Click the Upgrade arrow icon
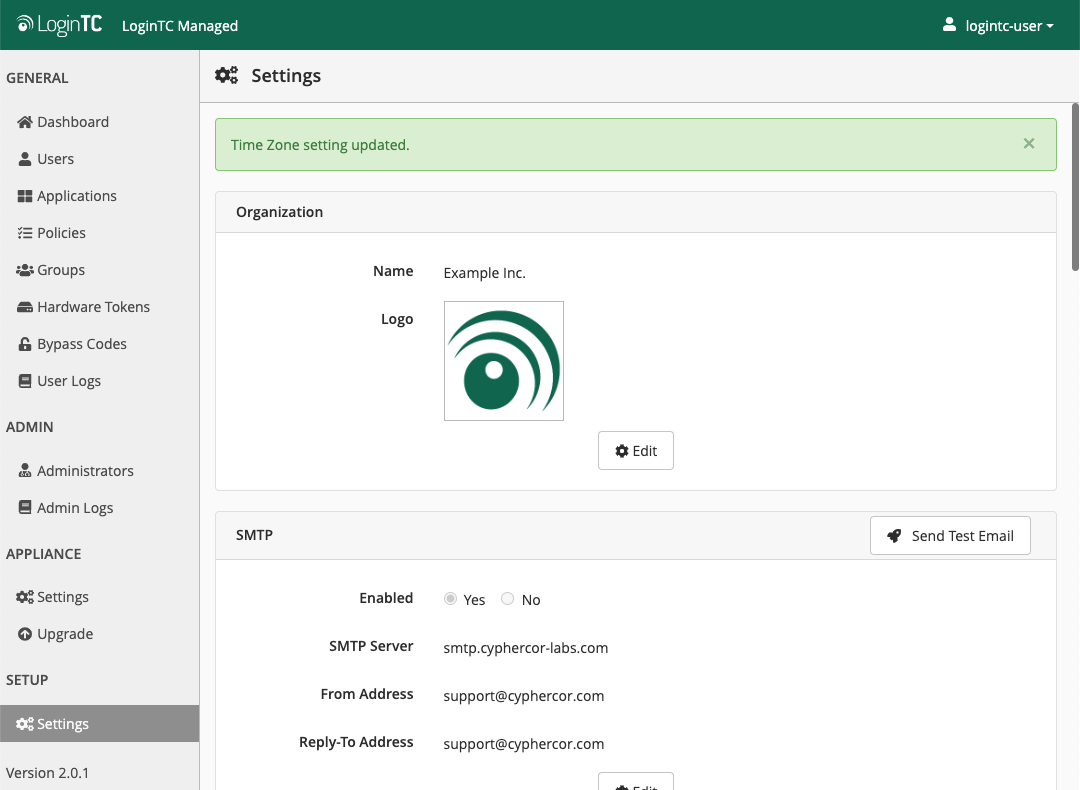1080x790 pixels. [25, 634]
